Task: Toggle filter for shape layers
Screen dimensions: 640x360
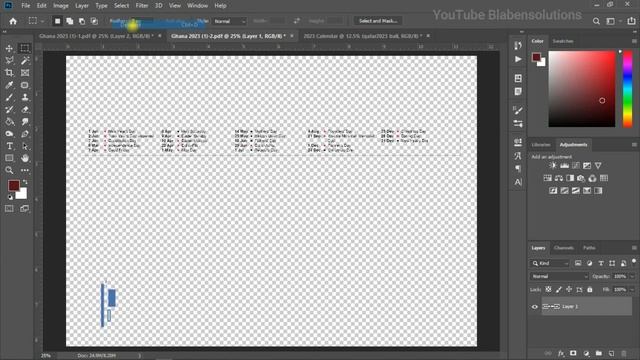Action: tap(612, 263)
